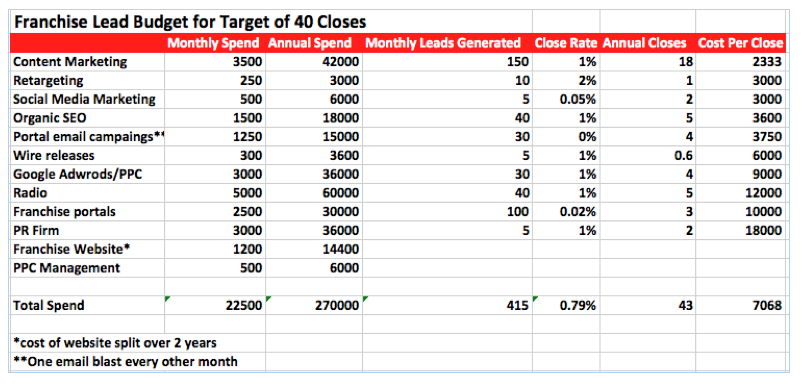Click the Annual Closes header cell
This screenshot has height=385, width=802.
[x=644, y=43]
